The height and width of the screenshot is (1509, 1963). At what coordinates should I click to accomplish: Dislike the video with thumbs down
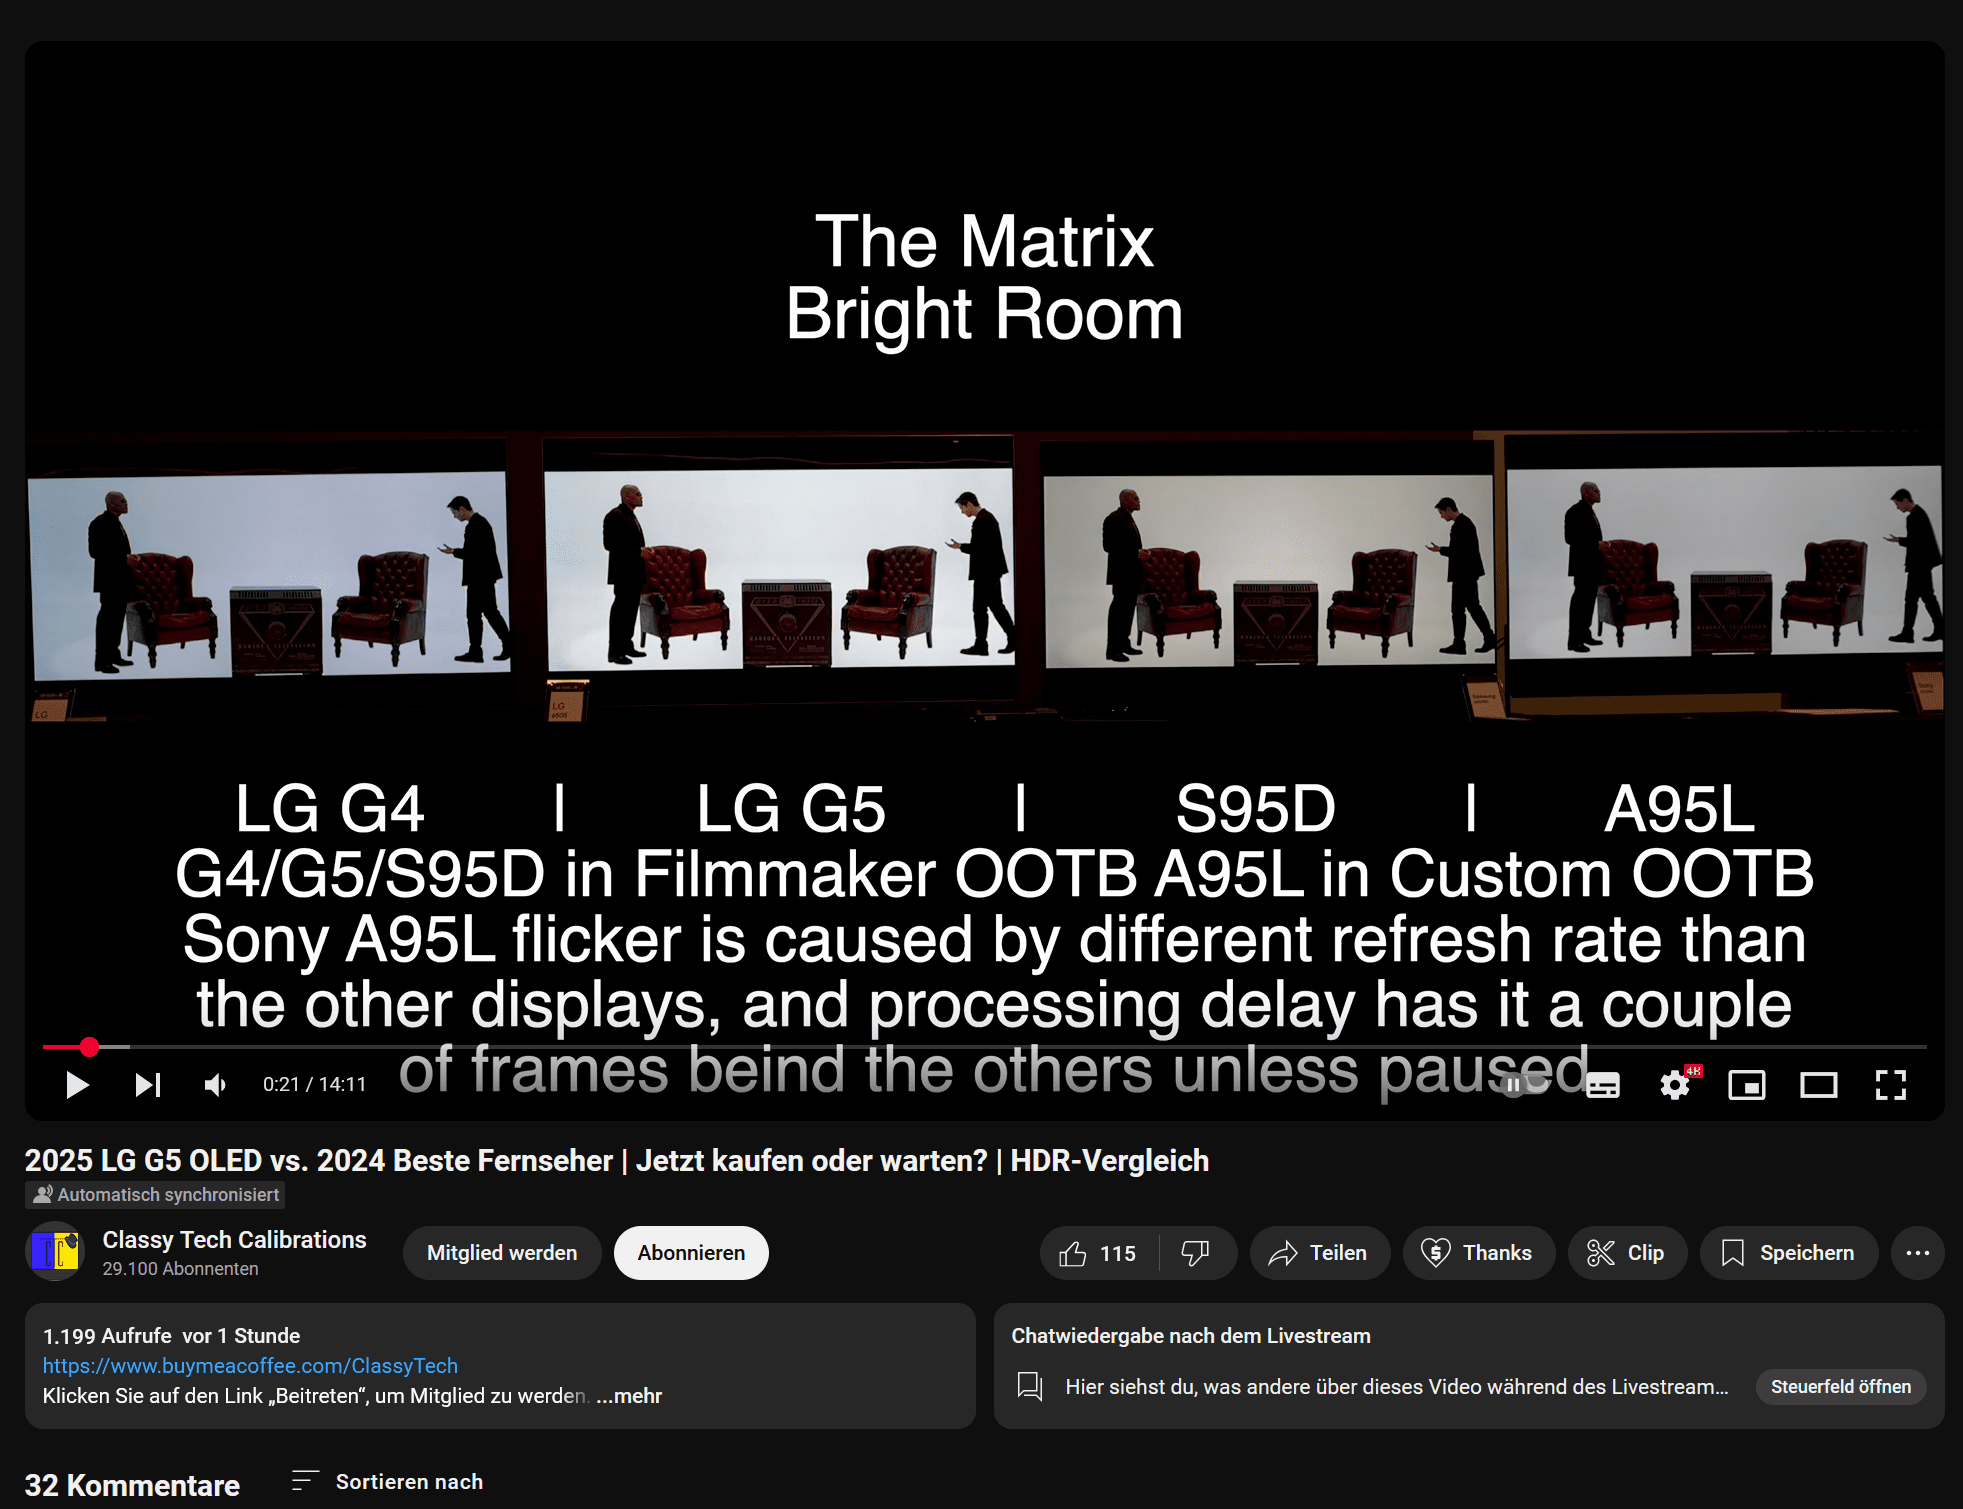[x=1196, y=1253]
